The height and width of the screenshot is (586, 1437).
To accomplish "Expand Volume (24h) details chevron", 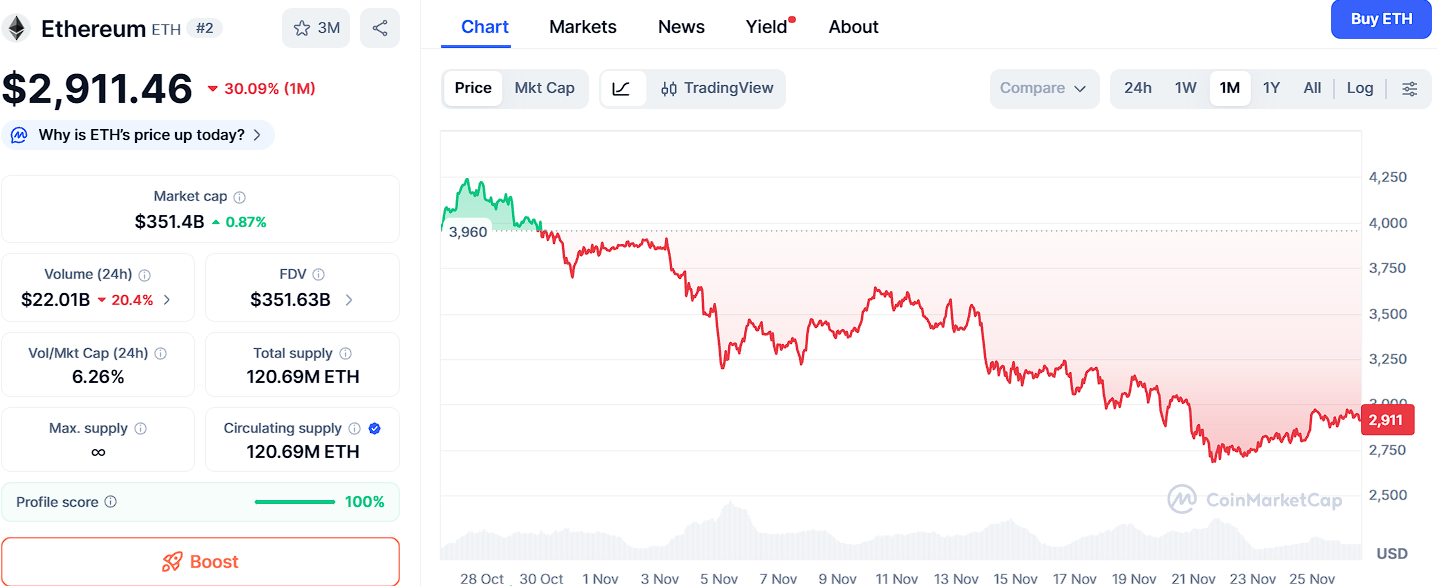I will (x=167, y=299).
